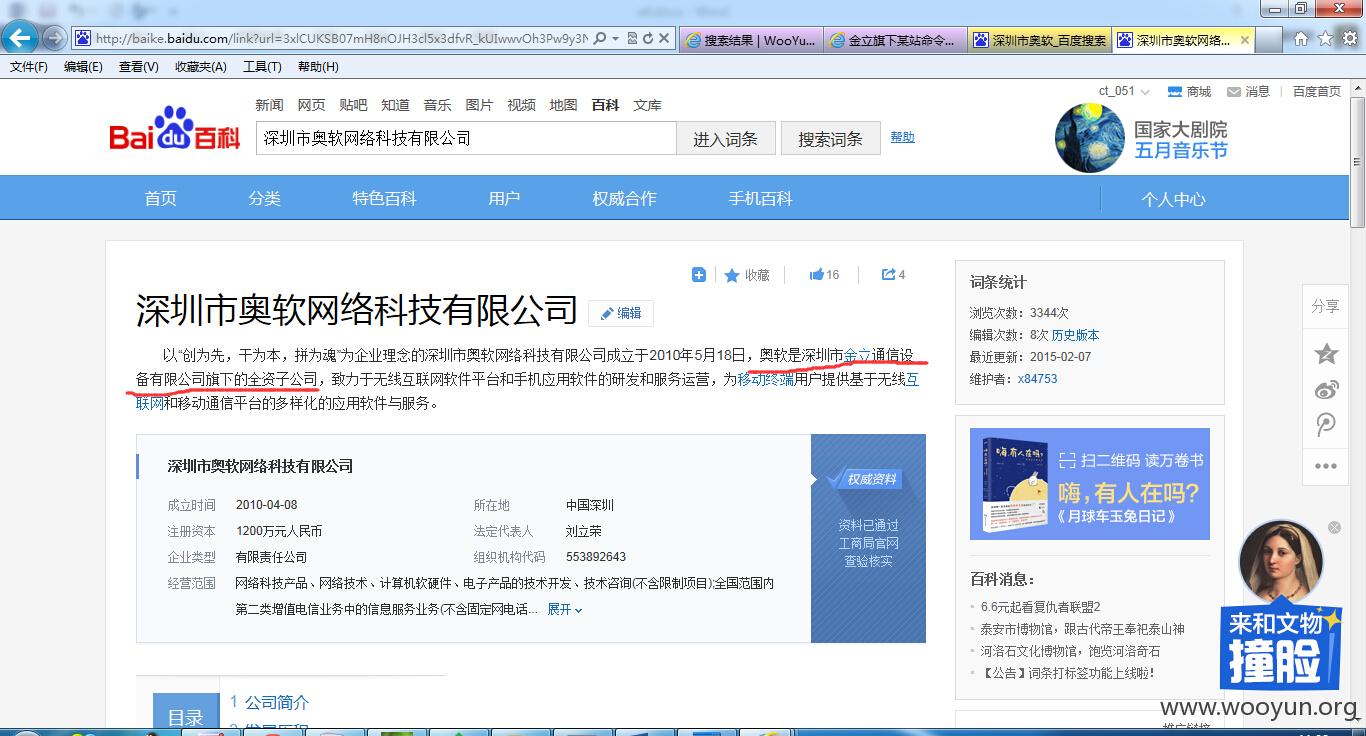Click the 百度首页 link at top right
Screen dimensions: 1366x736
[1316, 91]
